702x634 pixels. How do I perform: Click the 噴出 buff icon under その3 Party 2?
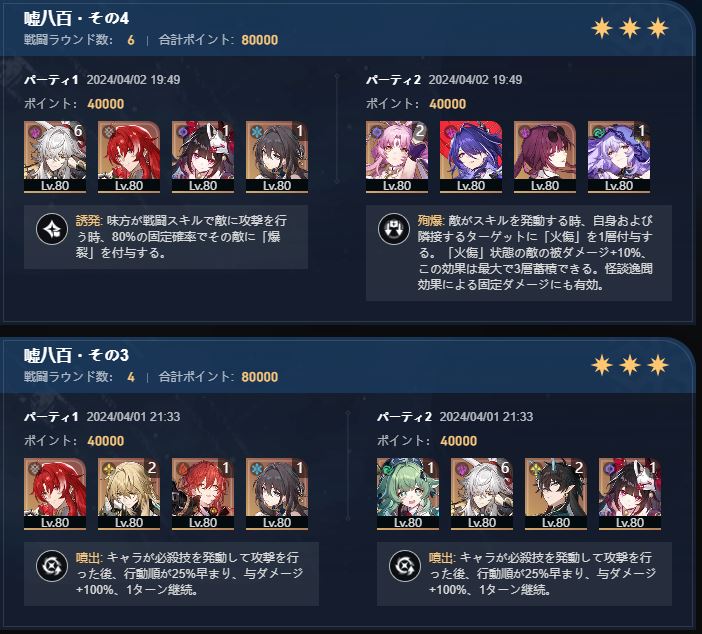coord(405,566)
